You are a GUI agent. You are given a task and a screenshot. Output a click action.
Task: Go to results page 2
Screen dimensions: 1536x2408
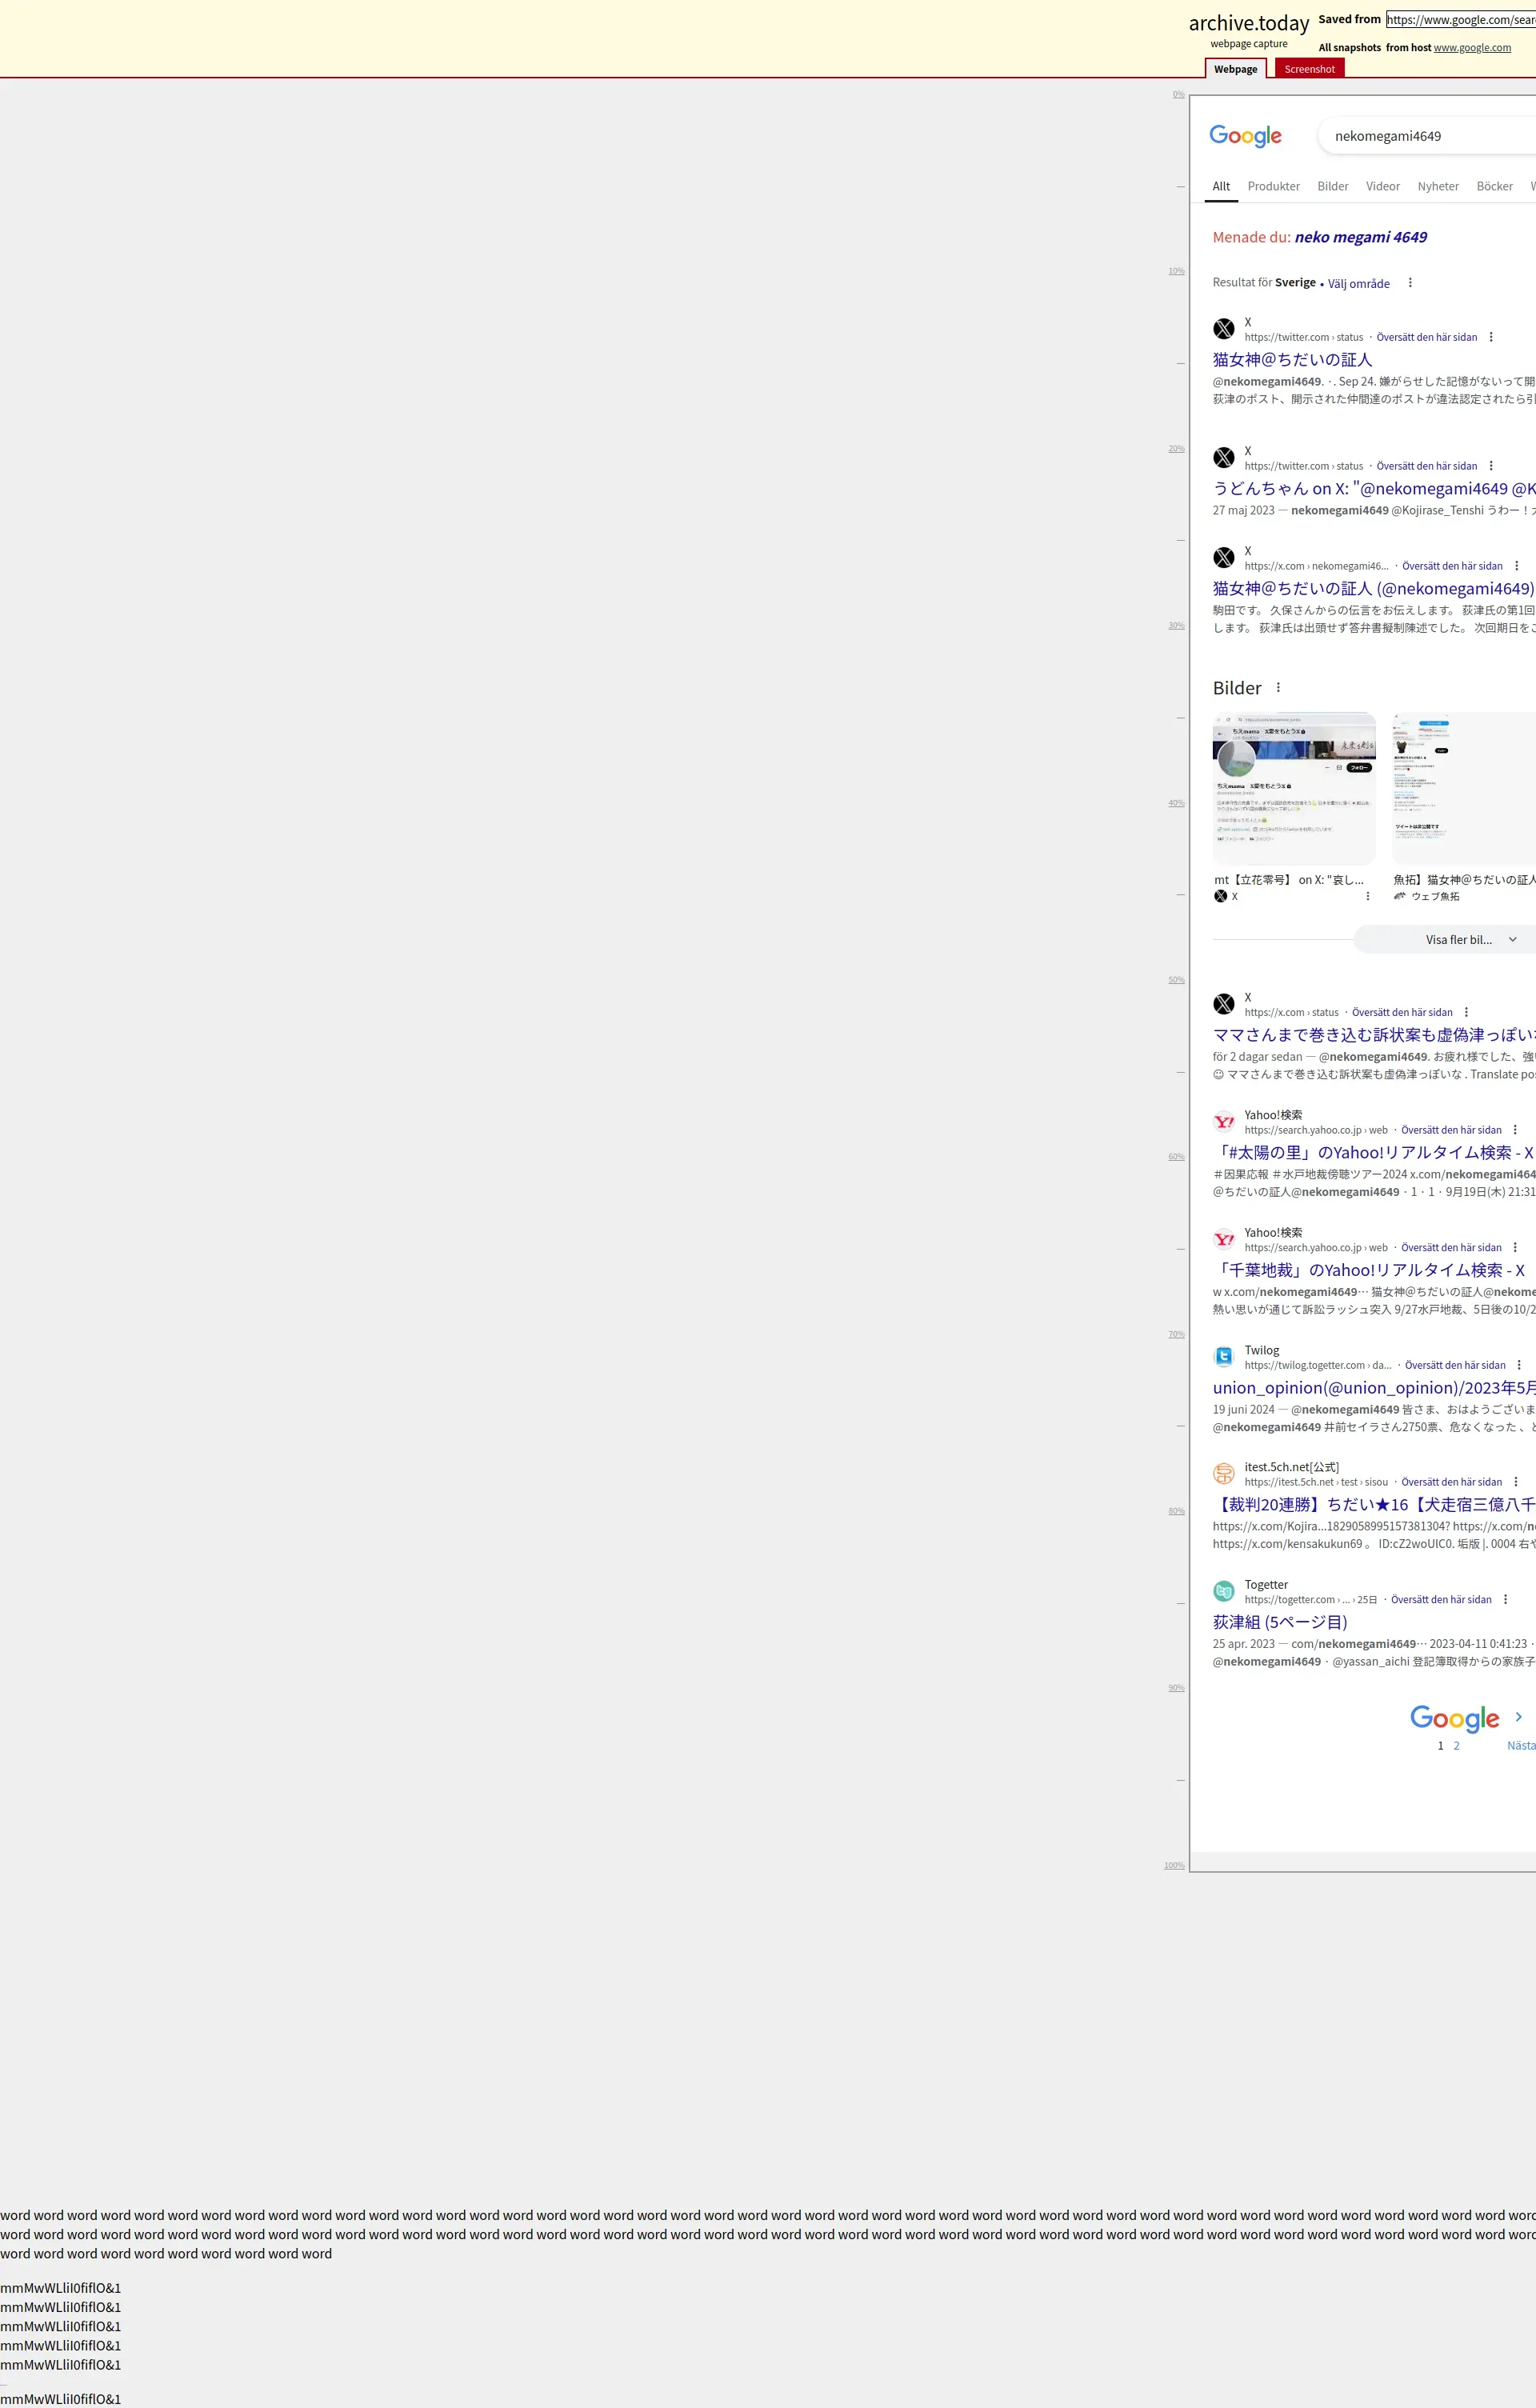coord(1456,1746)
